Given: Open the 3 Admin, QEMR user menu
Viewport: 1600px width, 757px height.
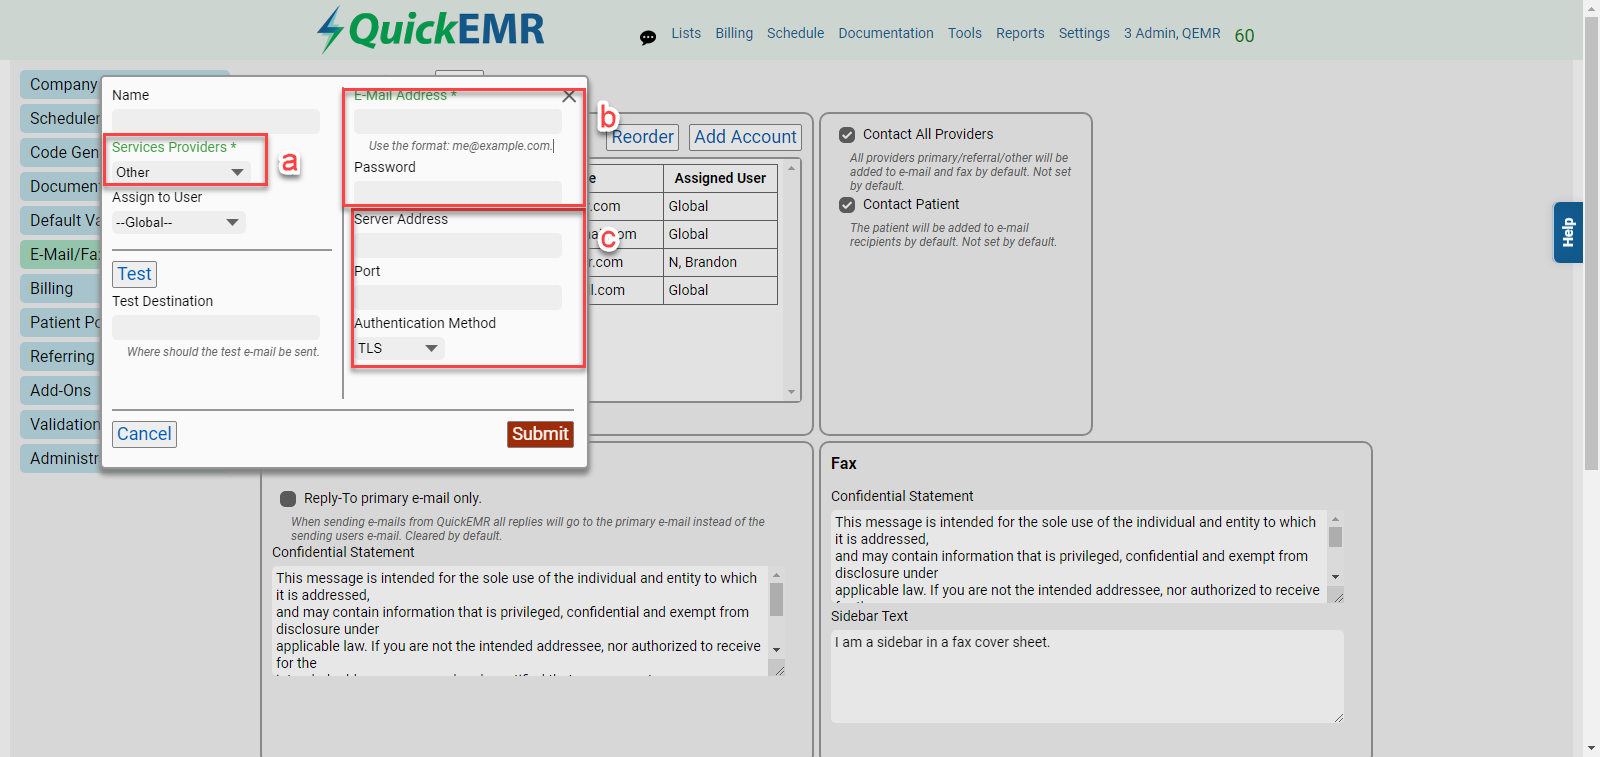Looking at the screenshot, I should [1172, 33].
